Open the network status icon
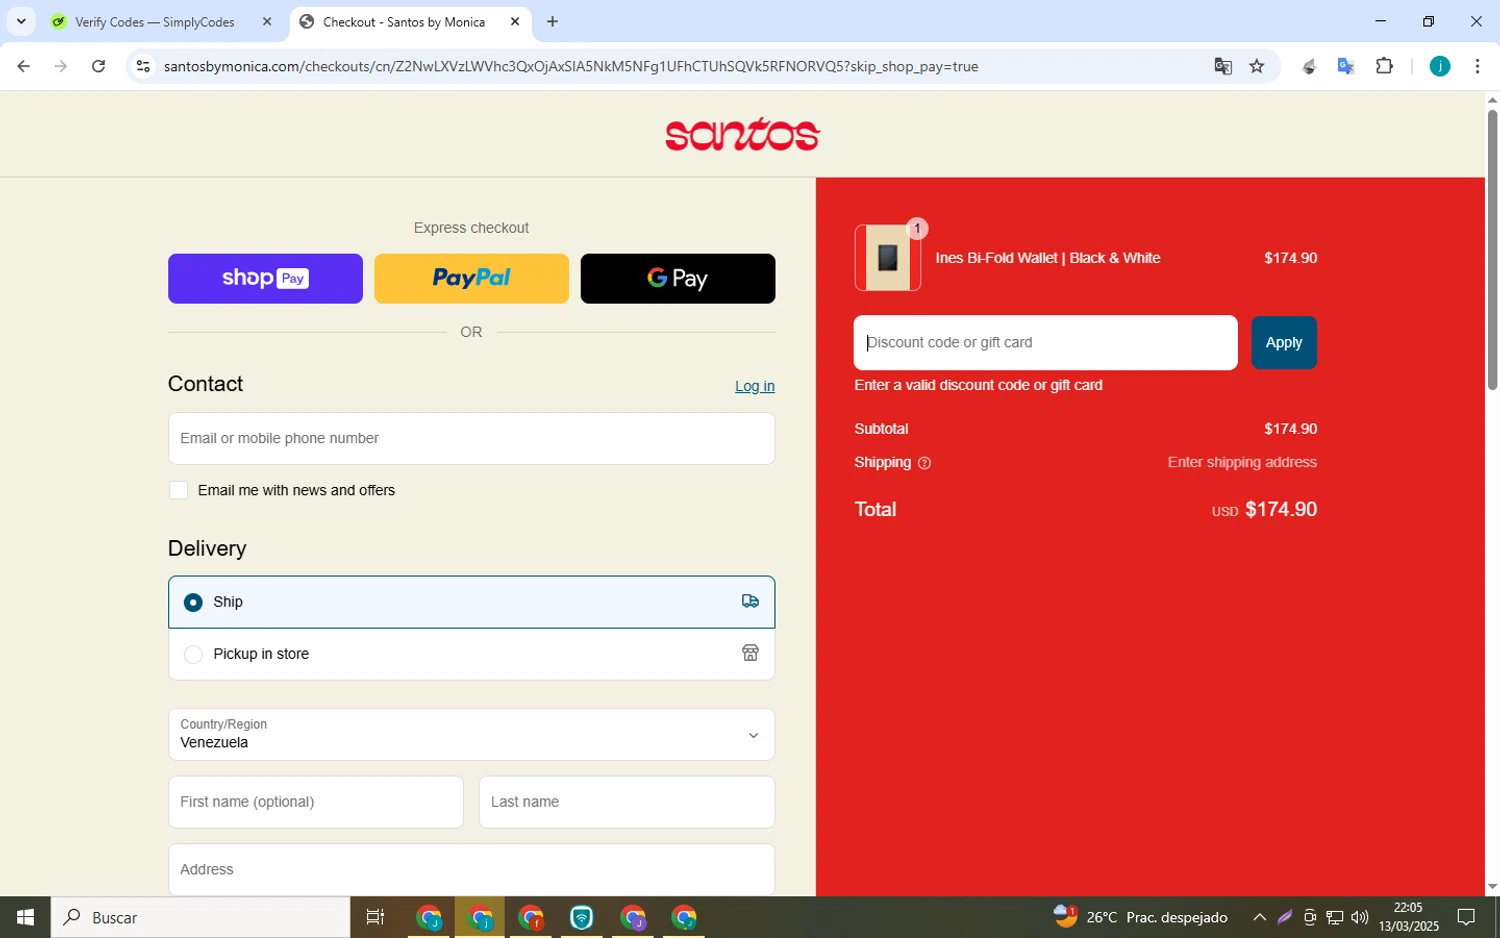 [x=1334, y=917]
